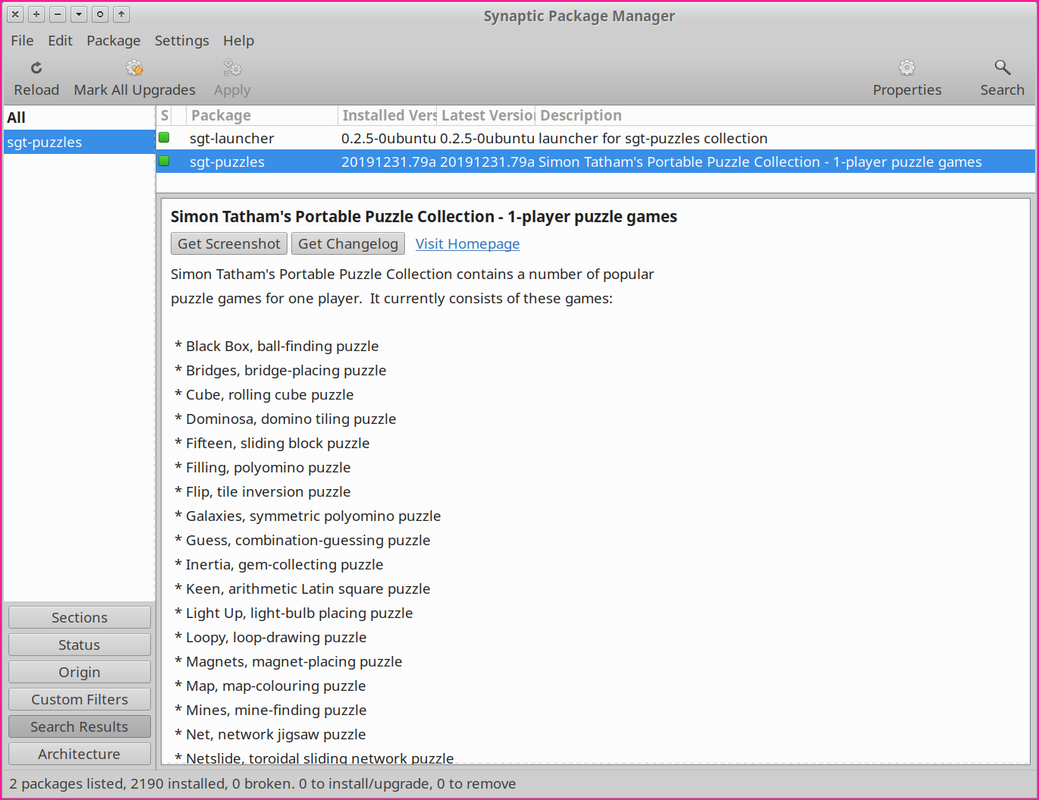This screenshot has width=1039, height=800.
Task: Click the Reload toolbar icon
Action: pos(36,68)
